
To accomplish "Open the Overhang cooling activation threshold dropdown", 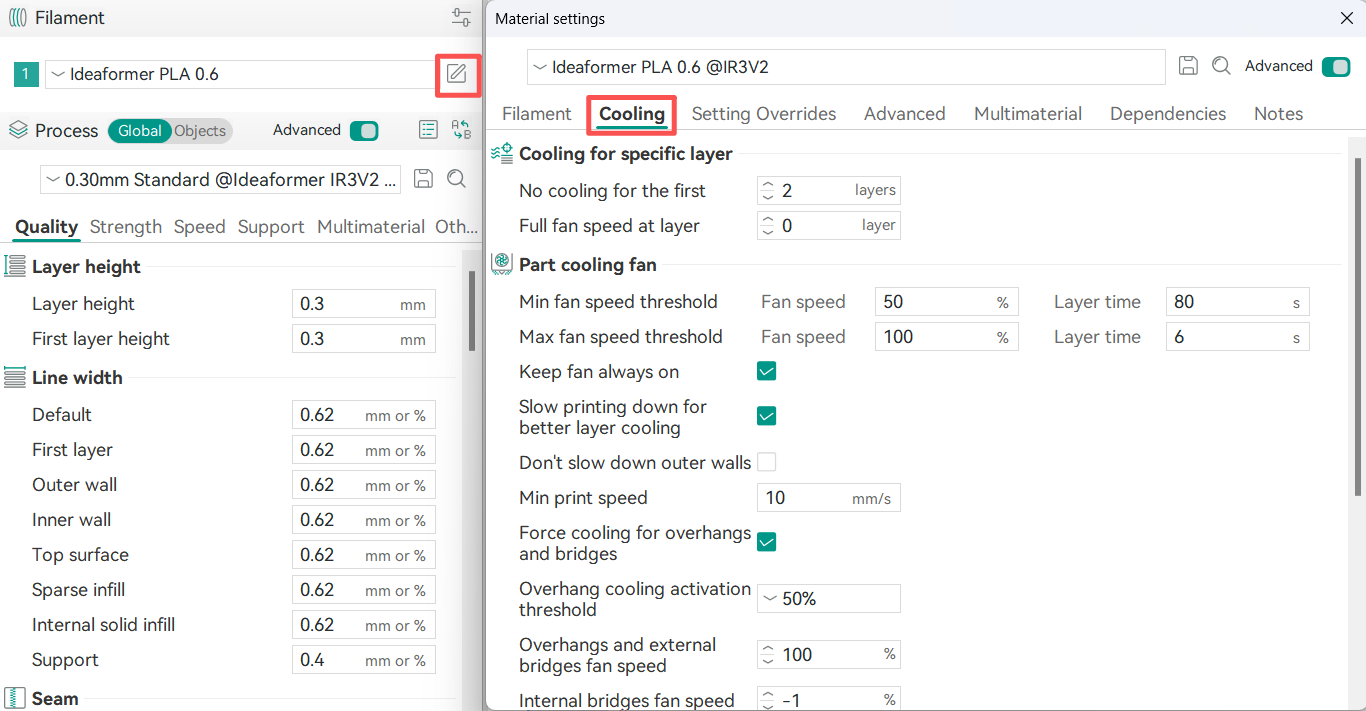I will pyautogui.click(x=829, y=599).
